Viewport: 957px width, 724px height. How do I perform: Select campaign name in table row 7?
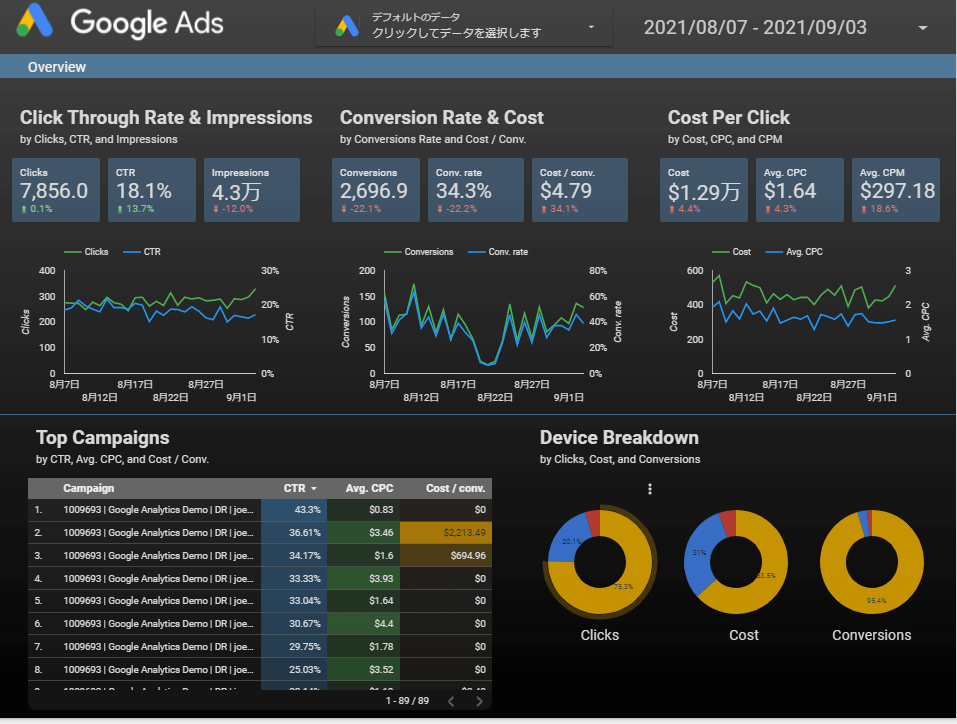point(159,646)
